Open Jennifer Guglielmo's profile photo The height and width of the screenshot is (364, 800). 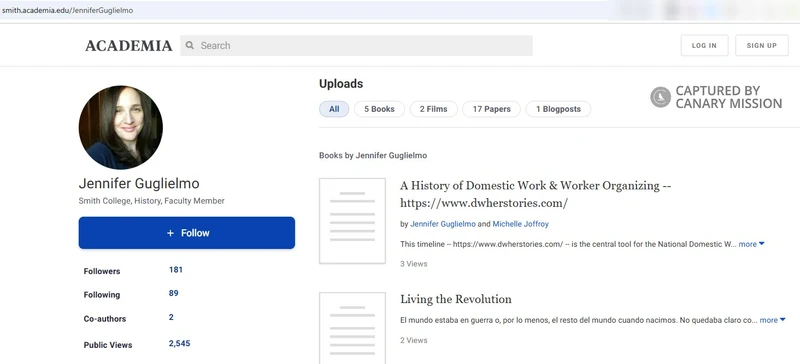point(121,127)
